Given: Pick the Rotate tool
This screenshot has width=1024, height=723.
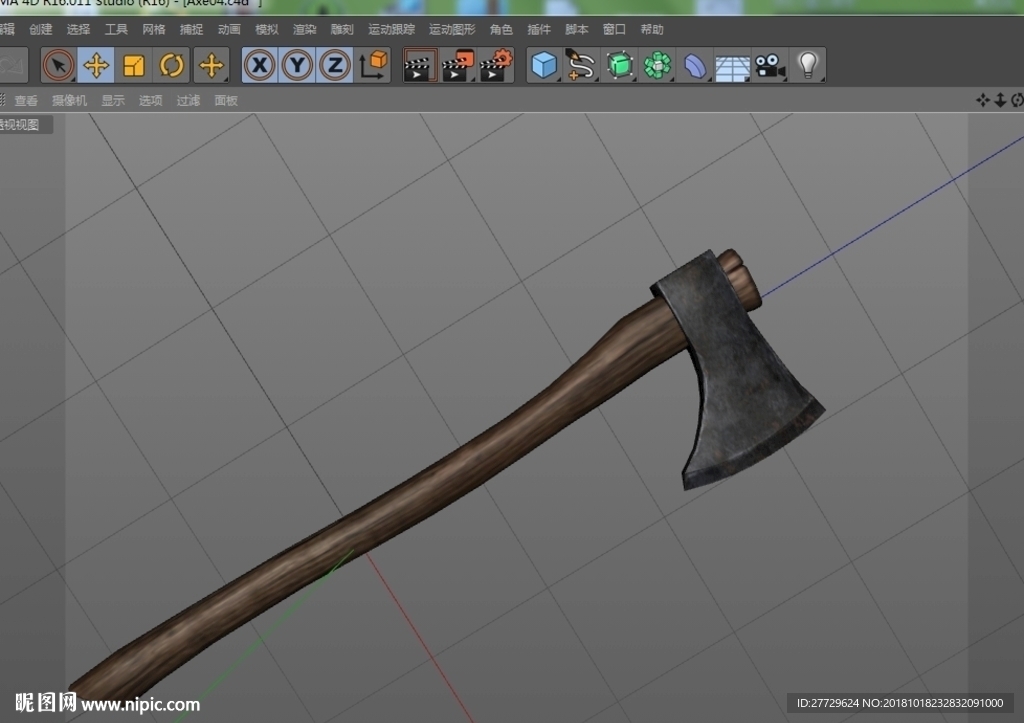Looking at the screenshot, I should (x=171, y=65).
